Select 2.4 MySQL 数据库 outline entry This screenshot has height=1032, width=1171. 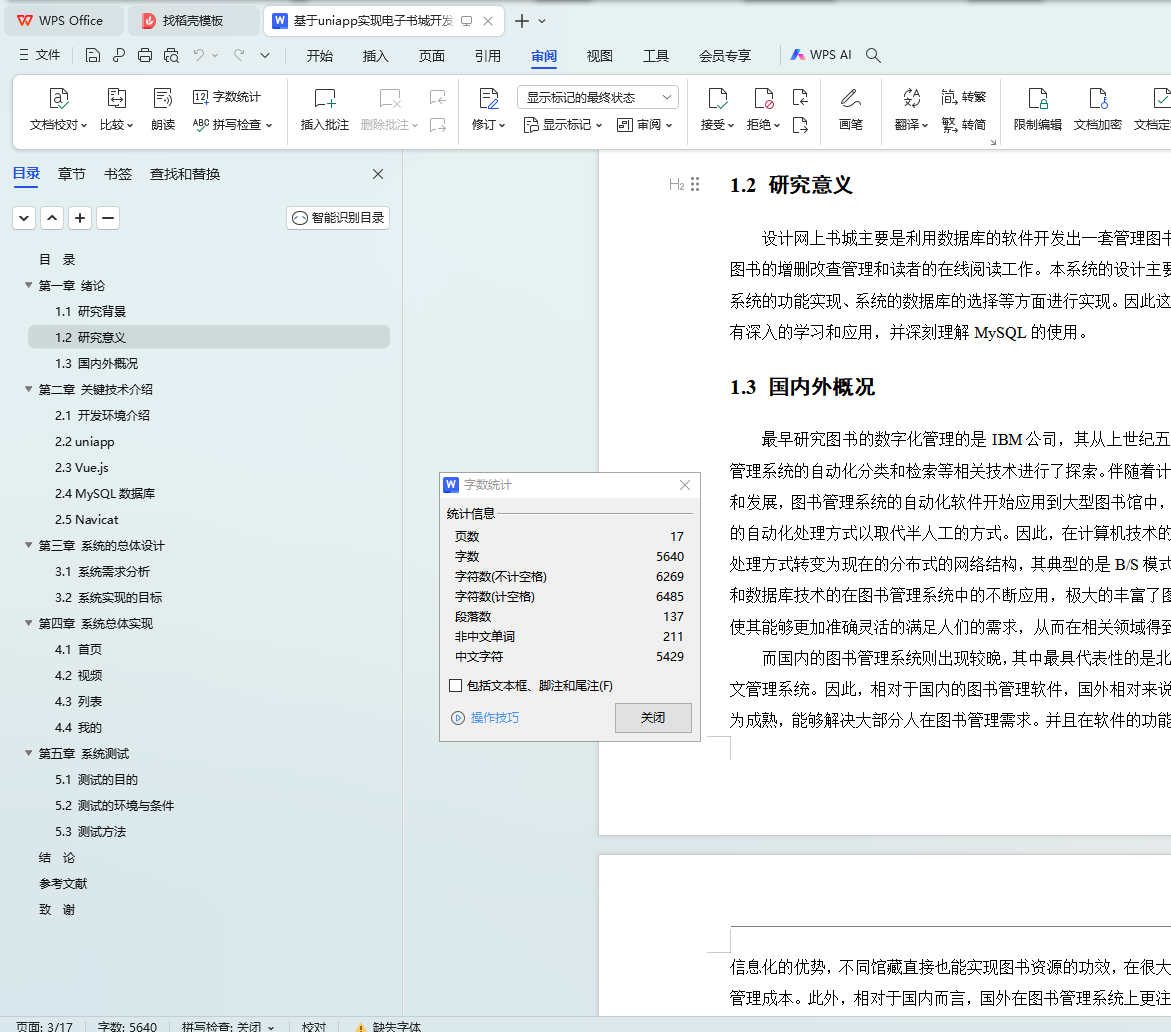click(x=105, y=494)
